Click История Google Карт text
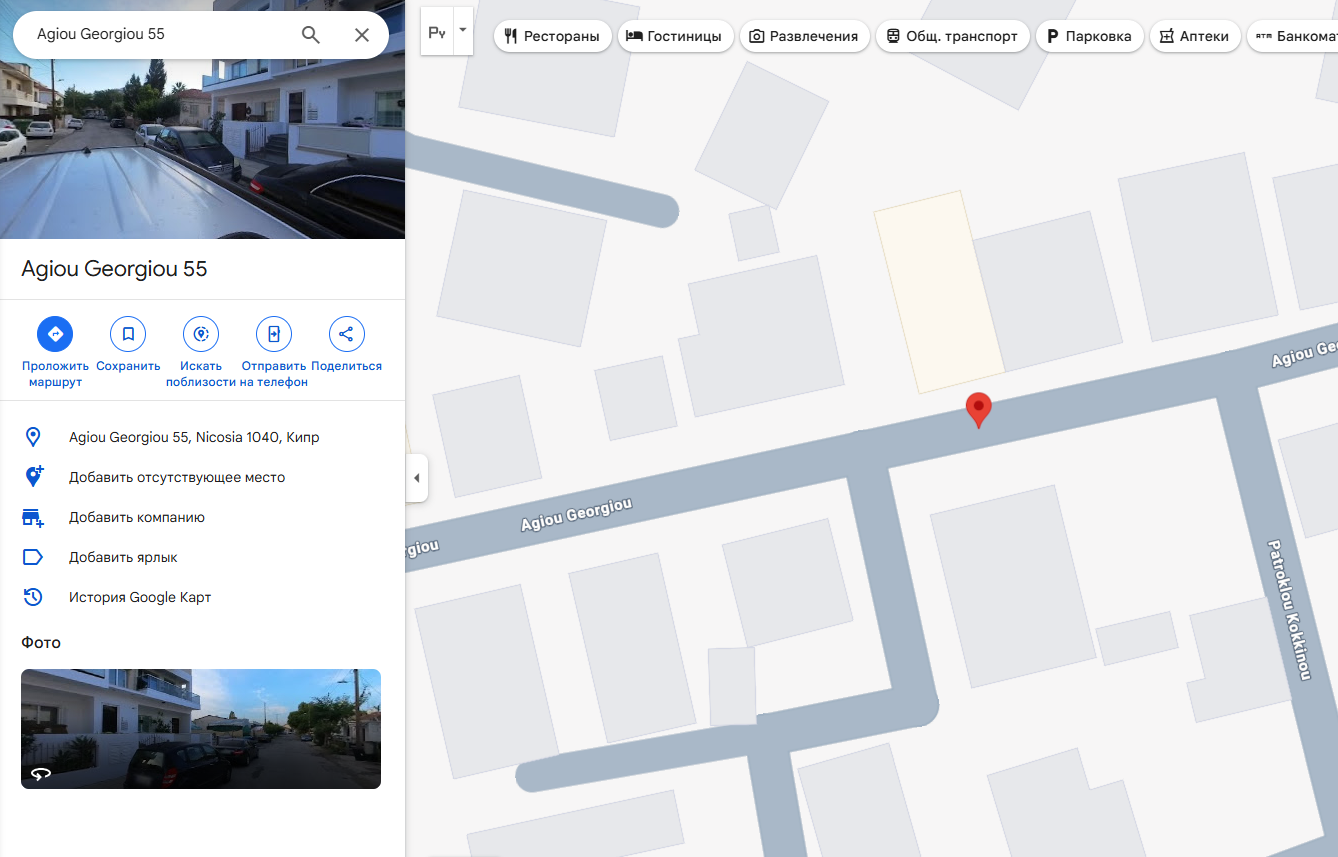 point(140,597)
